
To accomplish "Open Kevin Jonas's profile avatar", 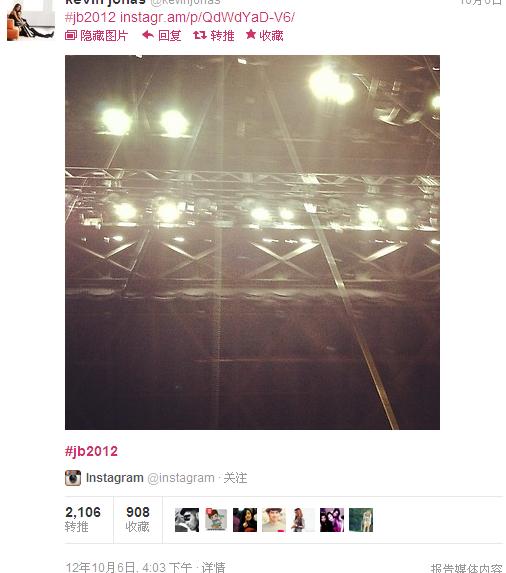I will (31, 20).
